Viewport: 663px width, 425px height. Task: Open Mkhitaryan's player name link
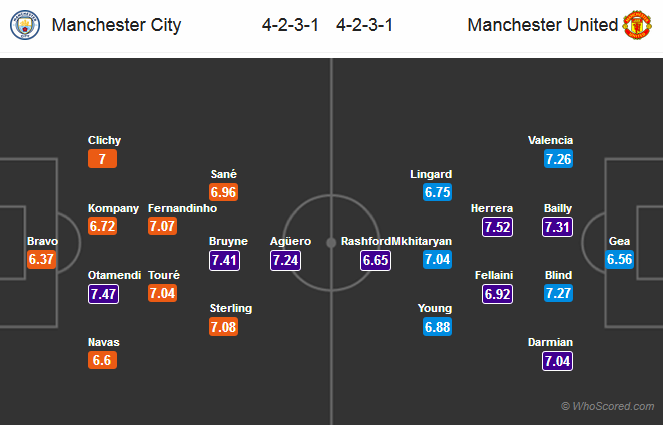tap(422, 241)
